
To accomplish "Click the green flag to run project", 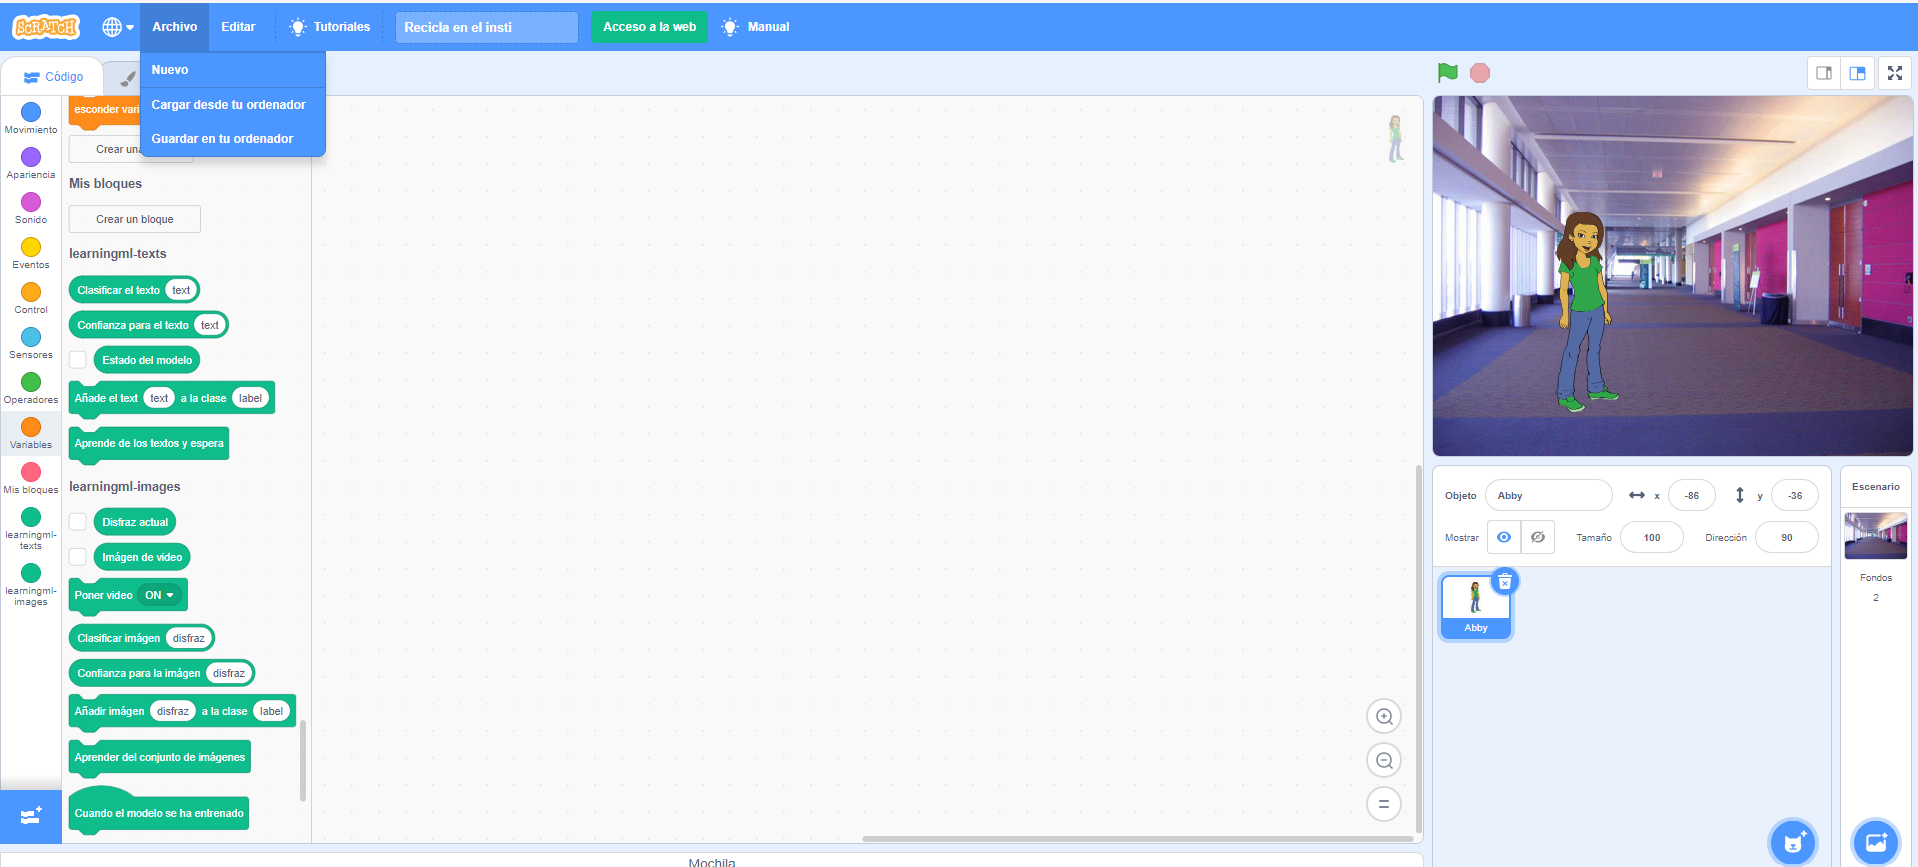I will click(x=1447, y=72).
